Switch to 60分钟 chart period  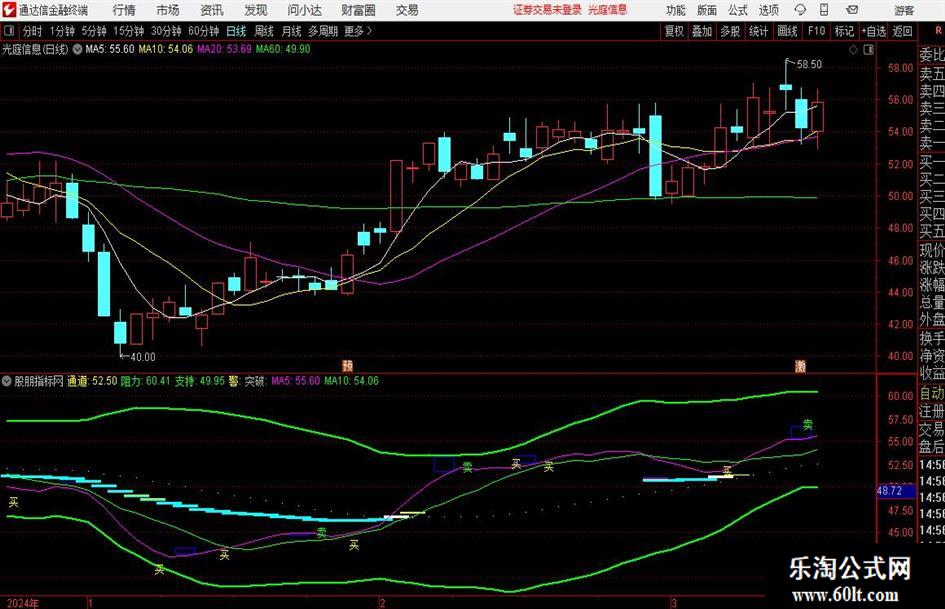pos(203,31)
